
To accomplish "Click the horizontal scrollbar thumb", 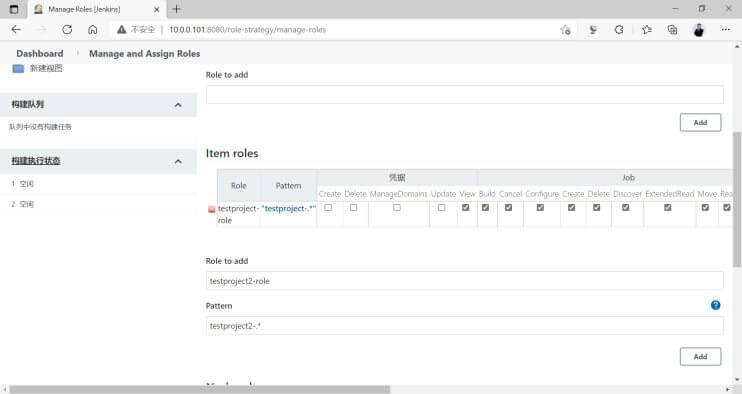I will coord(200,389).
